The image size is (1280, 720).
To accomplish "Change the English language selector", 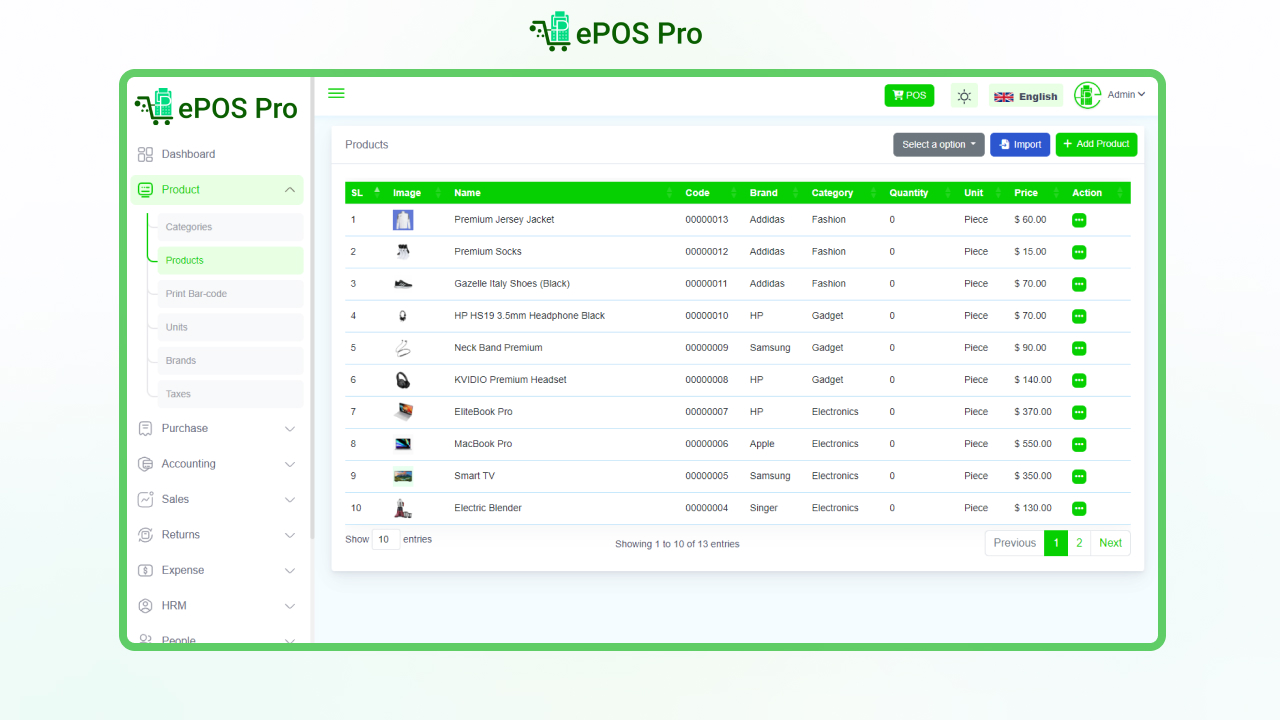I will [x=1026, y=95].
